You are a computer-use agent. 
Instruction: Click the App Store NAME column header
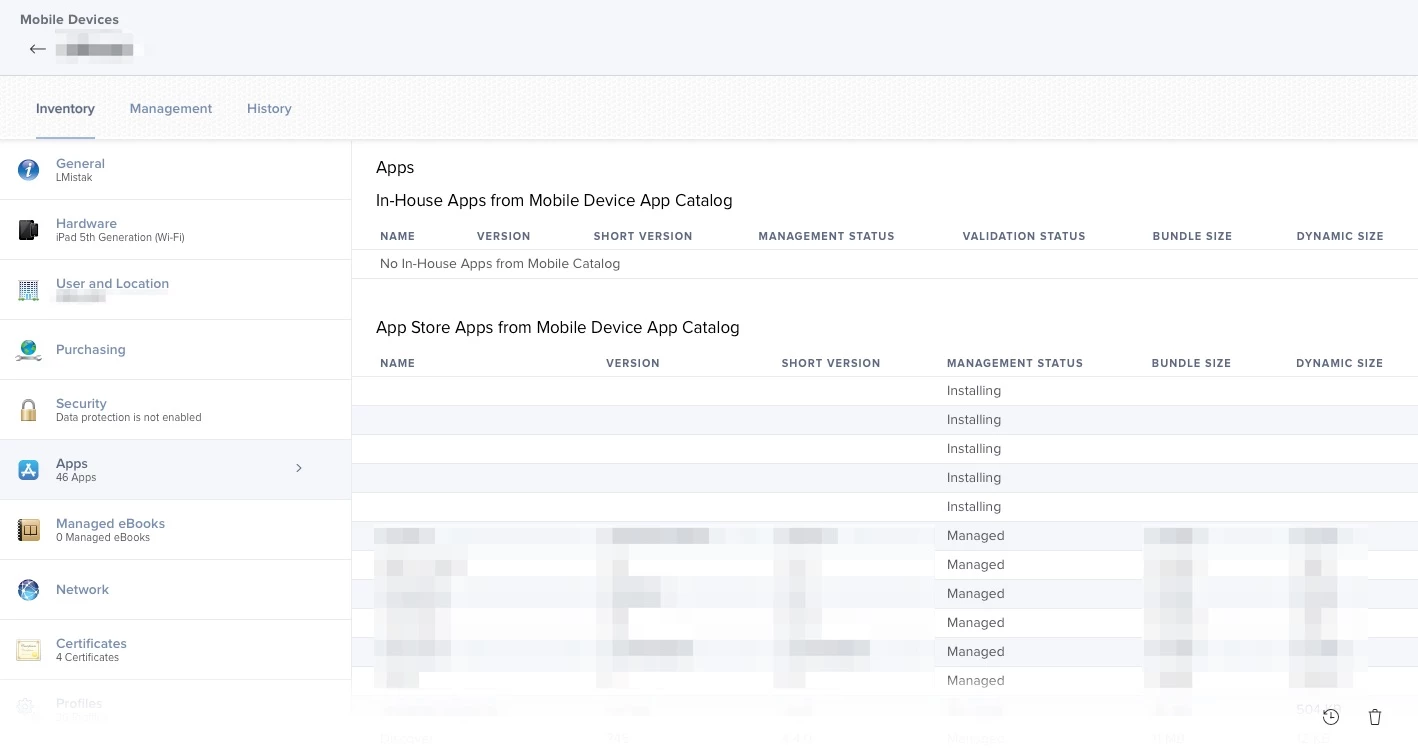click(x=397, y=363)
